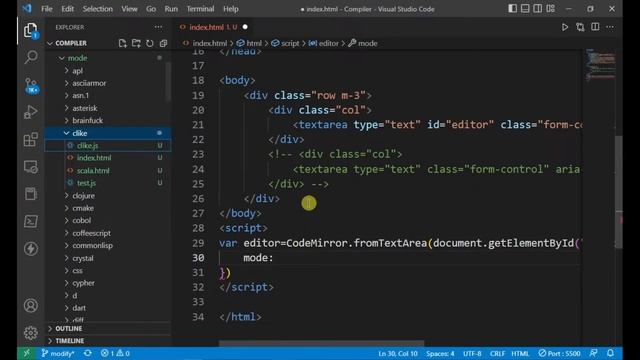Screen dimensions: 640x360
Task: Click the horizontal editor scrollbar
Action: (322, 344)
